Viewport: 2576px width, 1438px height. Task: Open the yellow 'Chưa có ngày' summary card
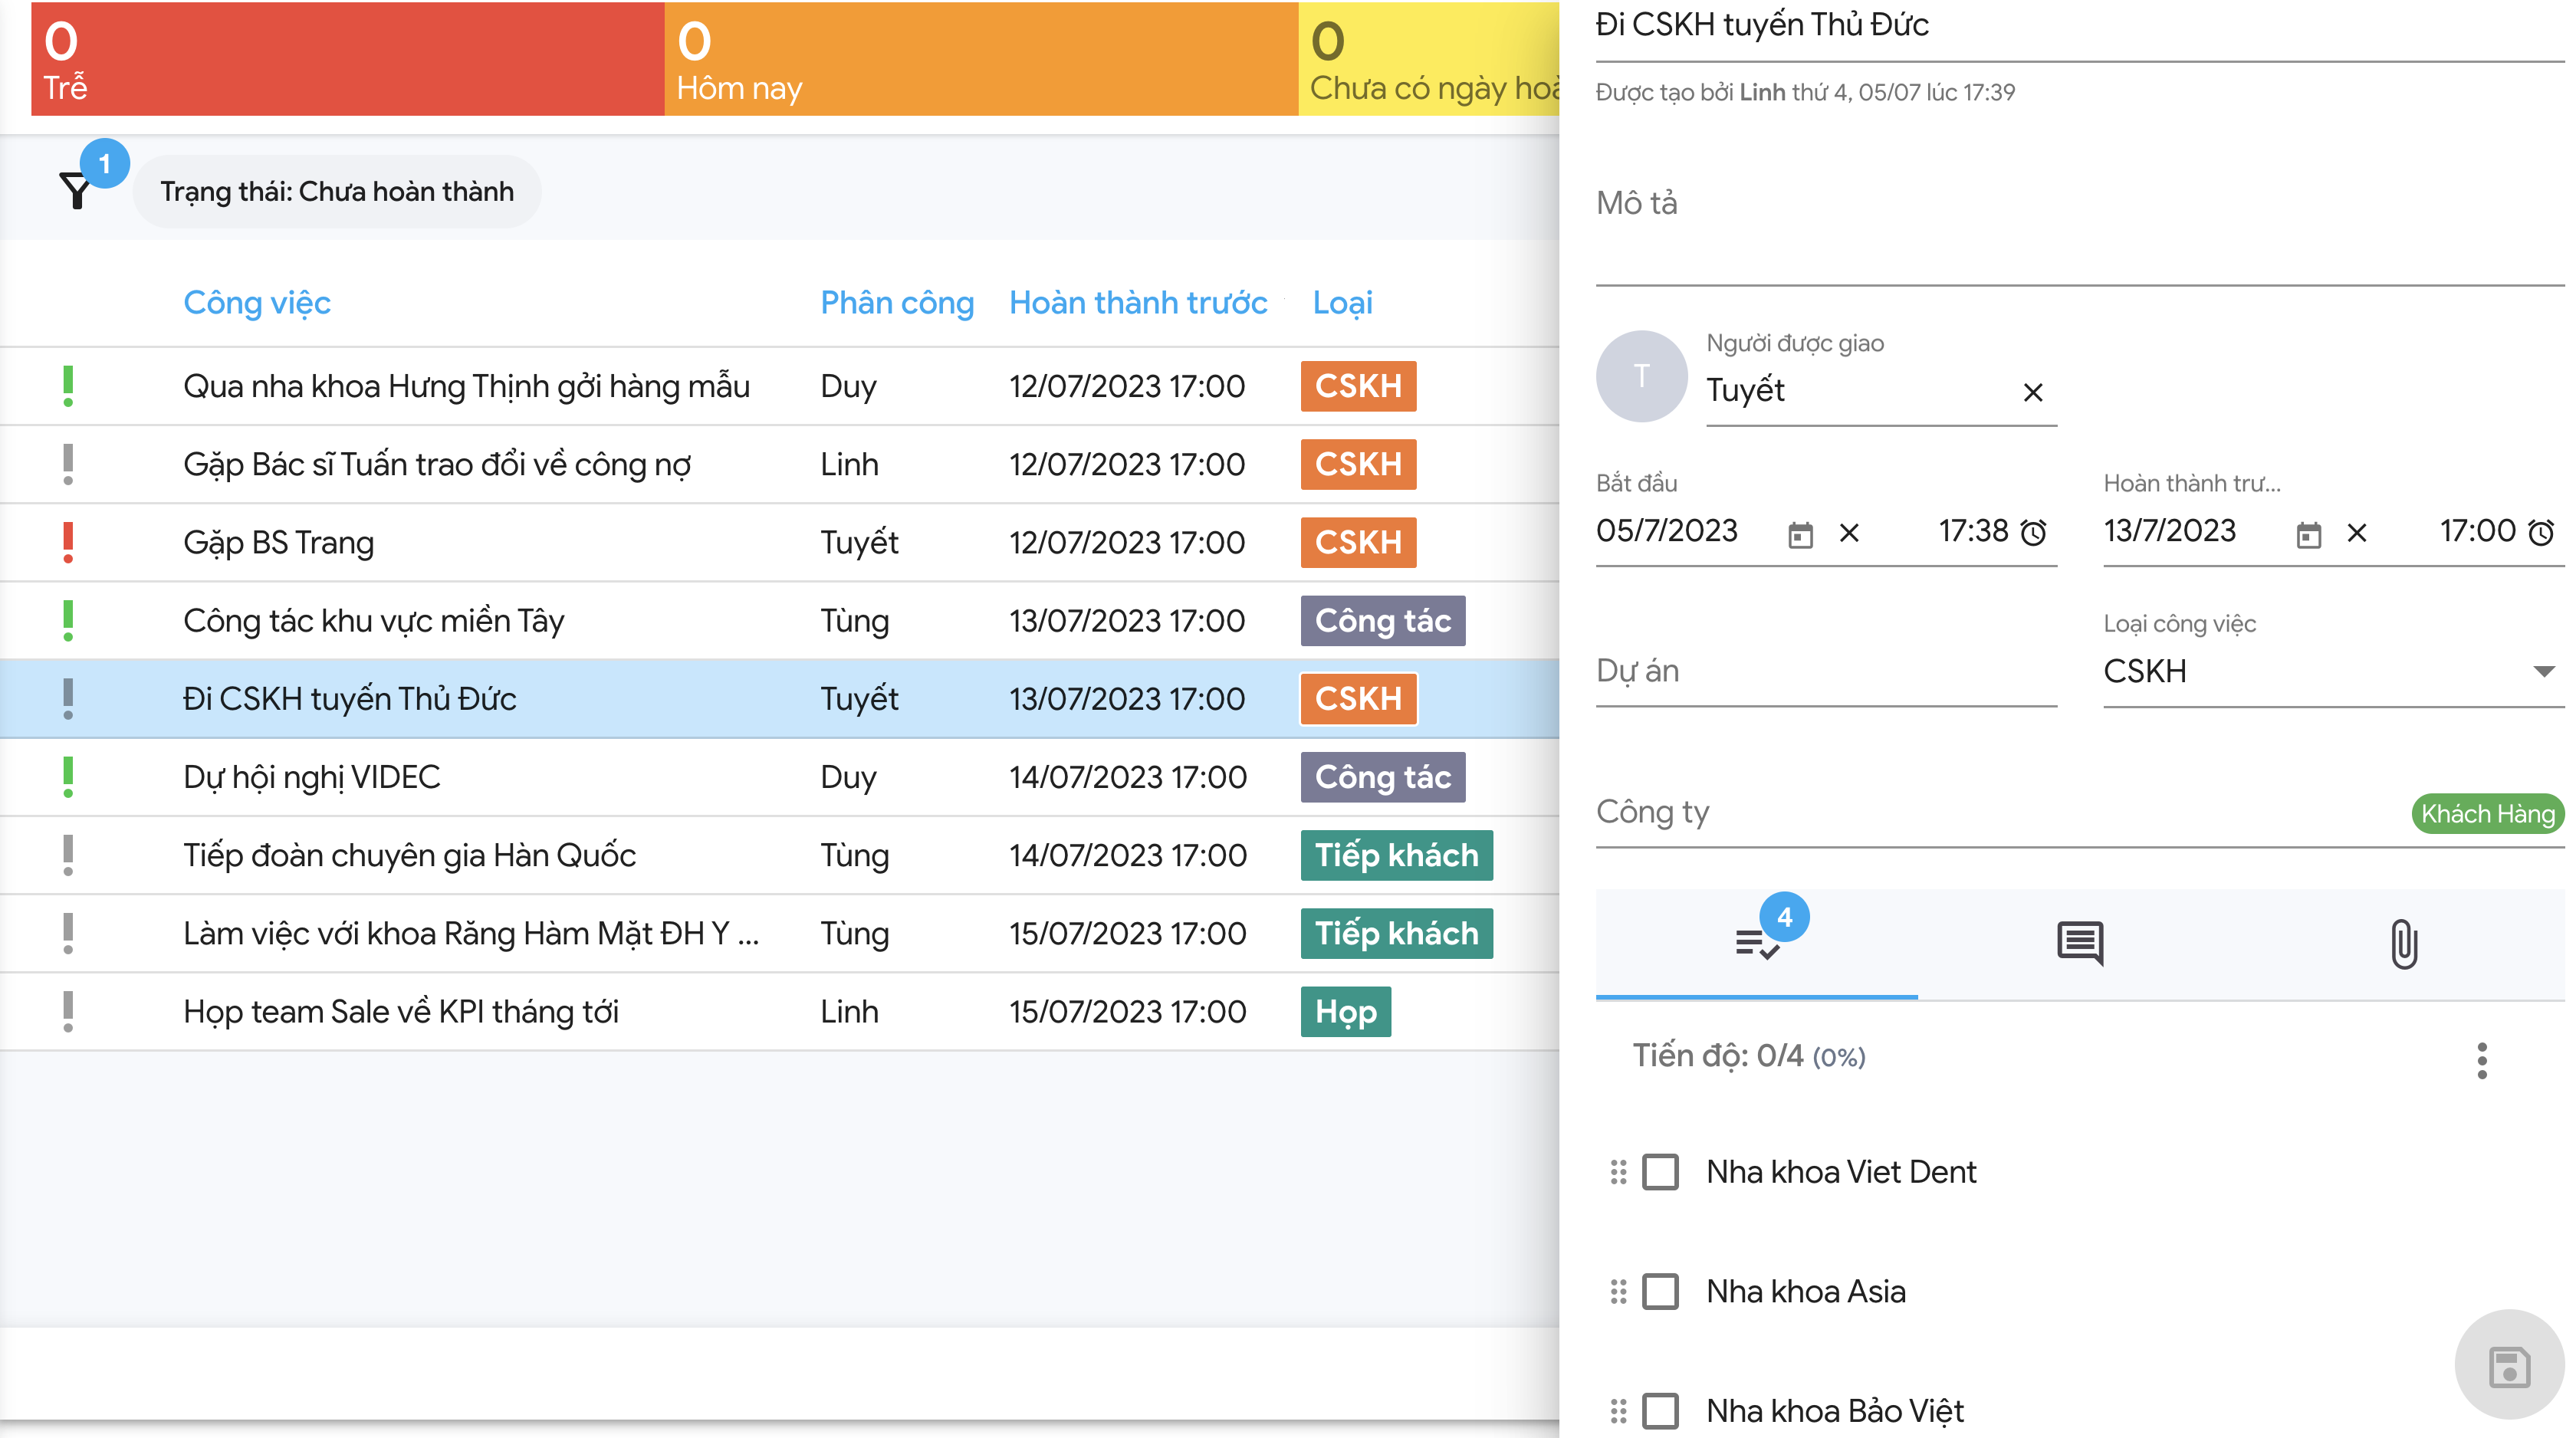tap(1429, 59)
